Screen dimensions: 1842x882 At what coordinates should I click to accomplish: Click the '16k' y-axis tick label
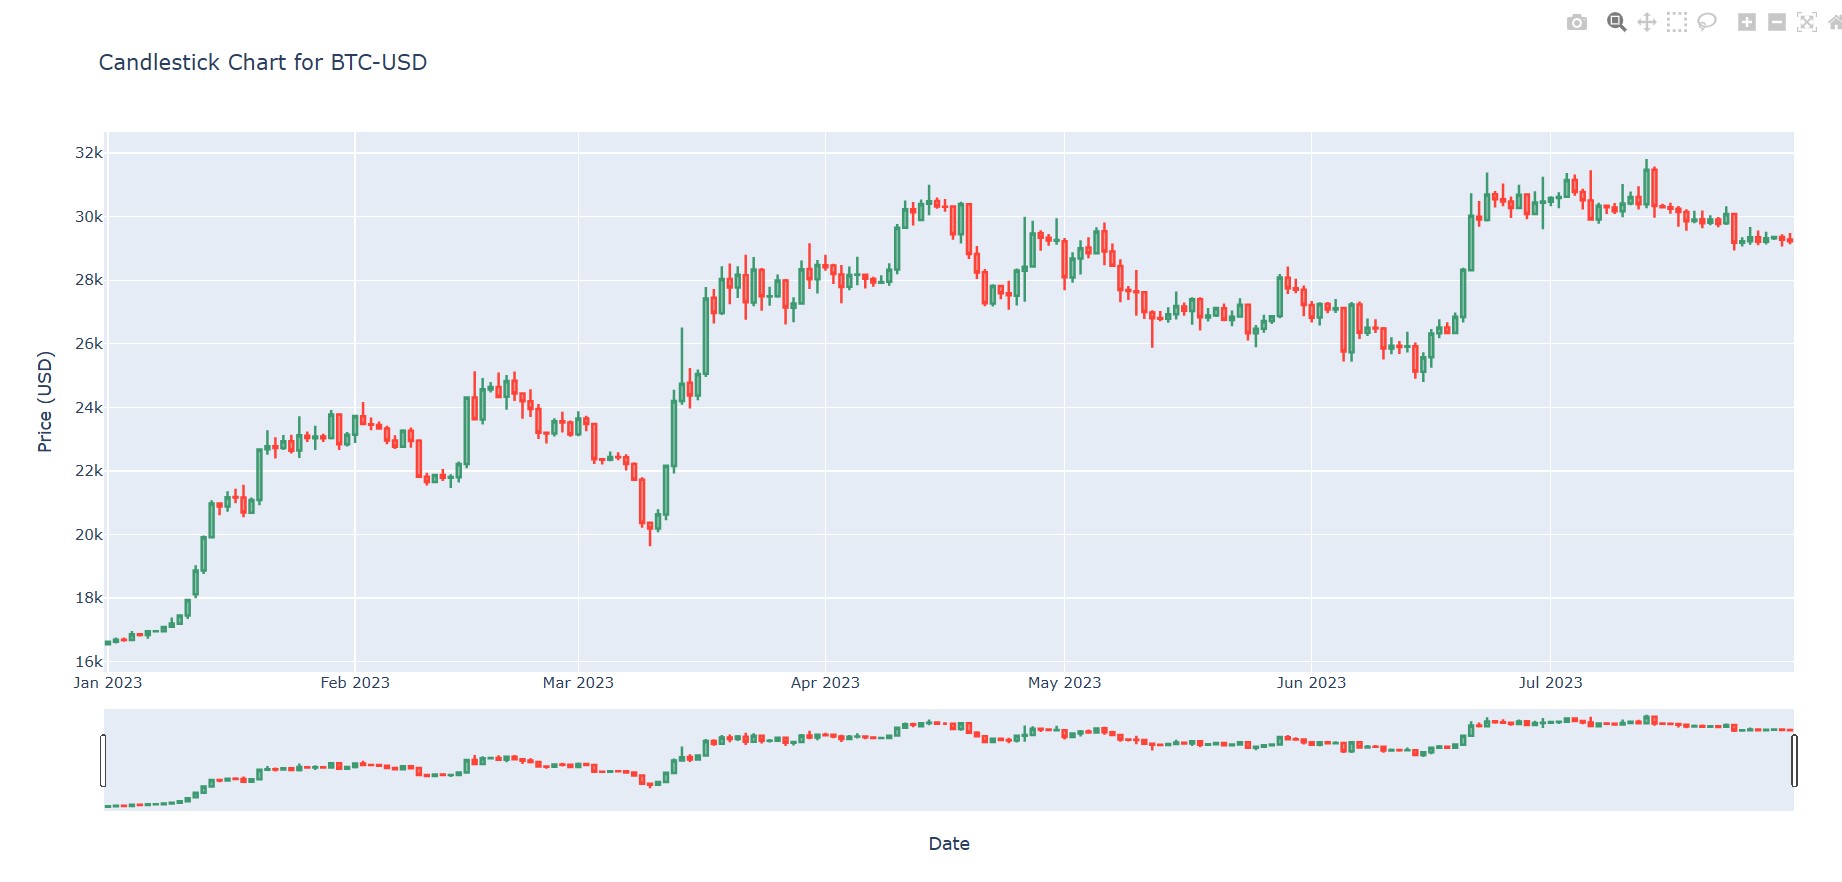coord(89,662)
